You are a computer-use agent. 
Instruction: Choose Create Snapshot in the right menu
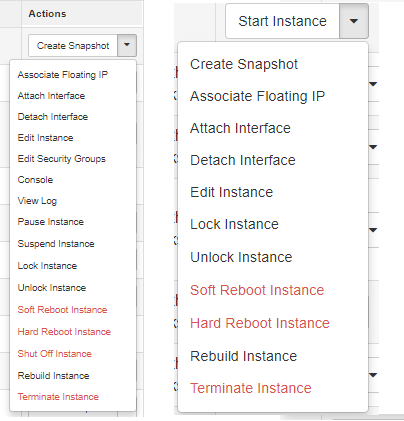coord(244,64)
